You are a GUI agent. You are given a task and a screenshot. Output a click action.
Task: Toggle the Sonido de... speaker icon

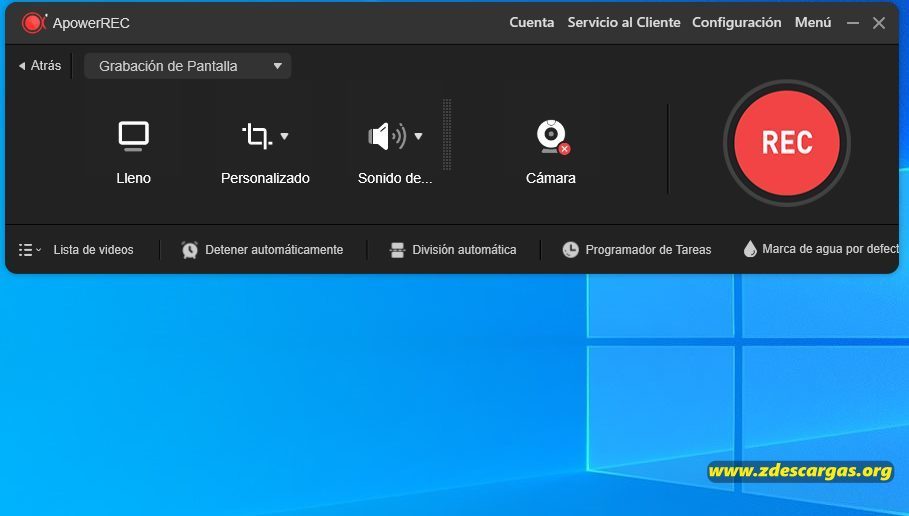click(387, 137)
